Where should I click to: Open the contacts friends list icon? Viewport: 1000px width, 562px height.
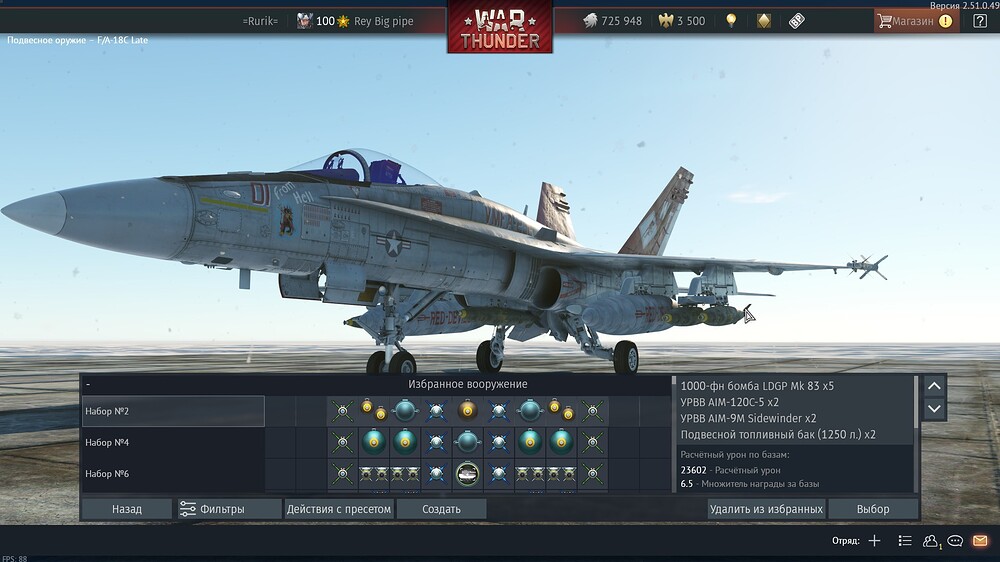click(x=931, y=541)
